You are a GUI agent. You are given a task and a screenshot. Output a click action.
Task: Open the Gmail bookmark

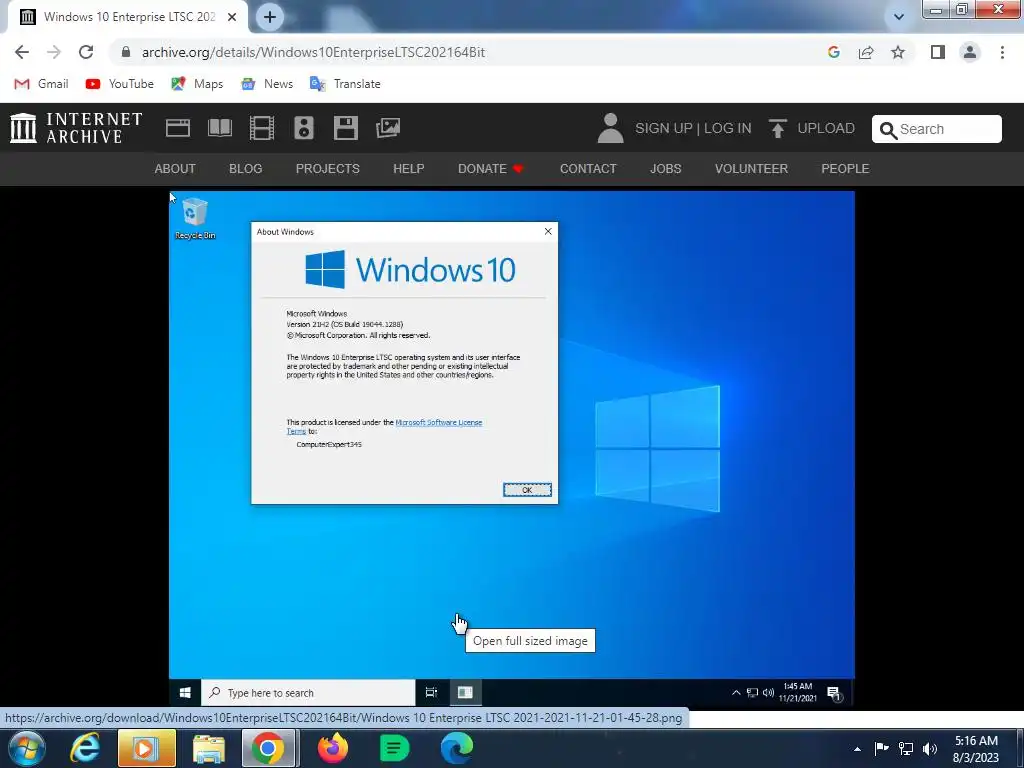pos(41,84)
